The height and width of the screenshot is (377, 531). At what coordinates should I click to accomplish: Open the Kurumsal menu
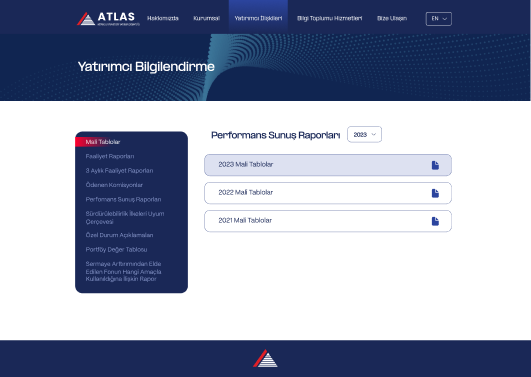pos(207,18)
